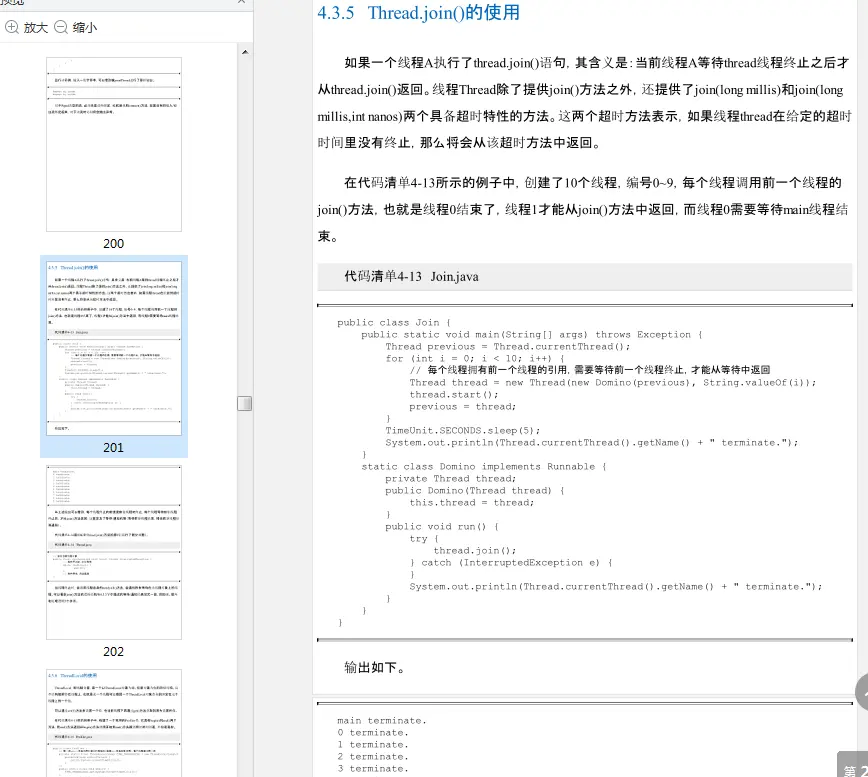Select page 200 thumbnail
Viewport: 868px width, 777px height.
coord(113,144)
